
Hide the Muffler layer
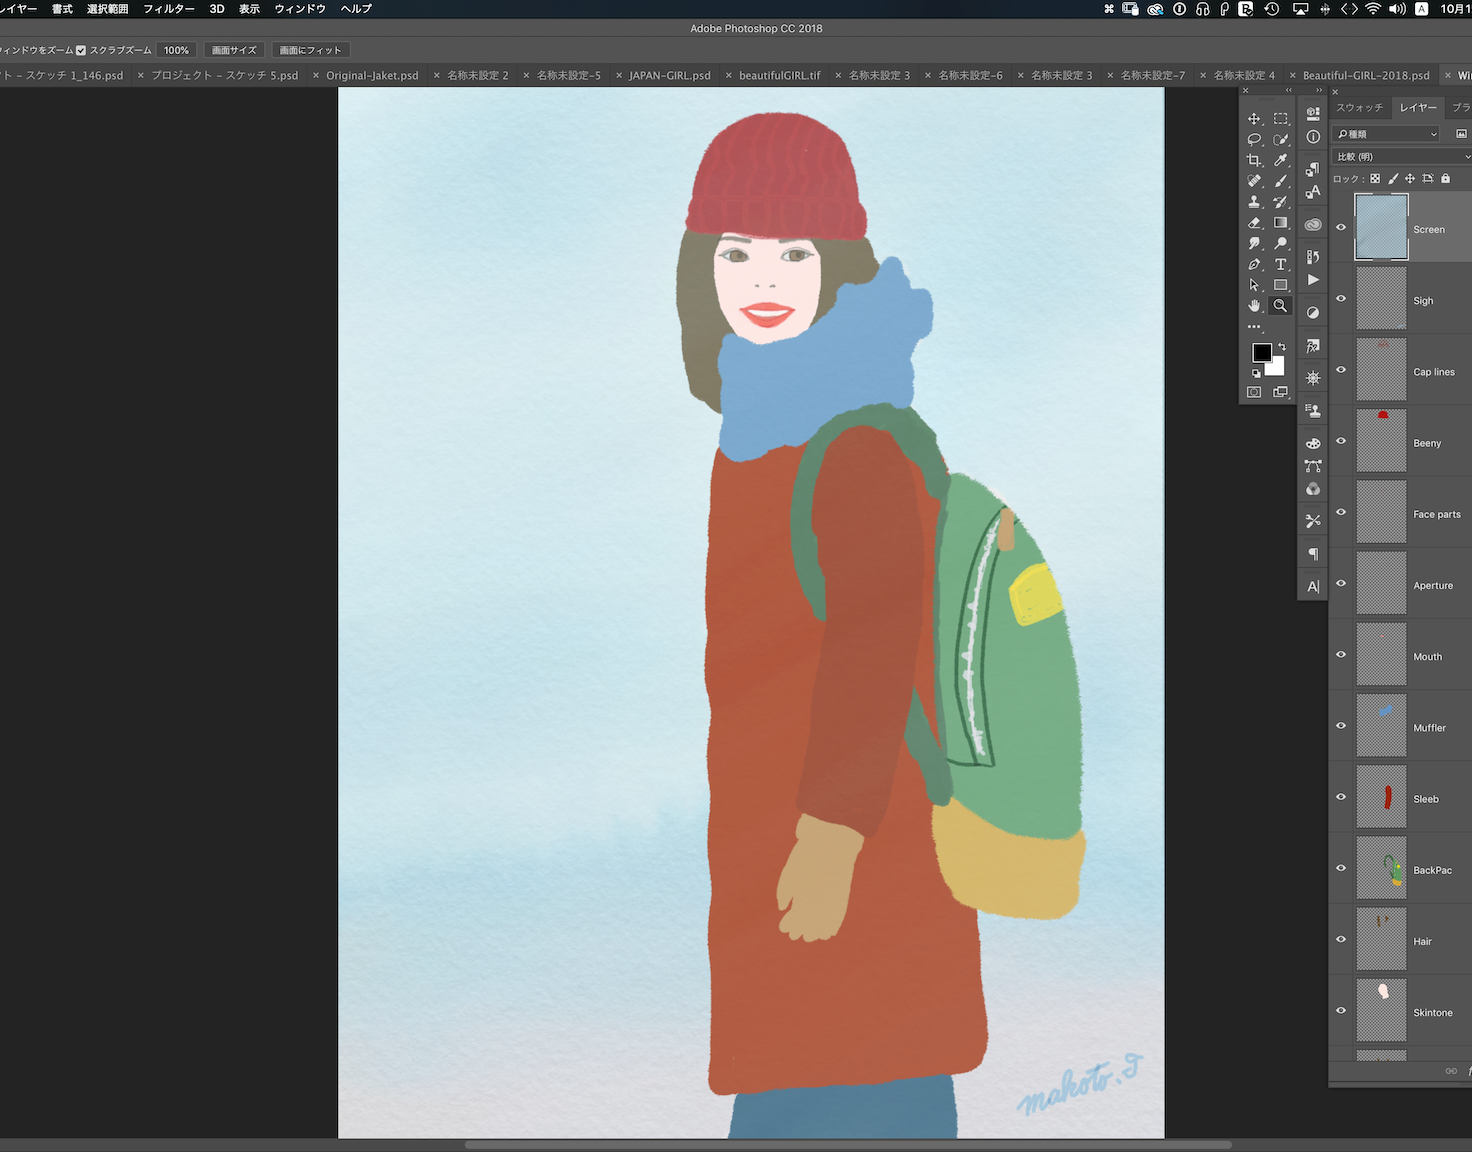1341,726
